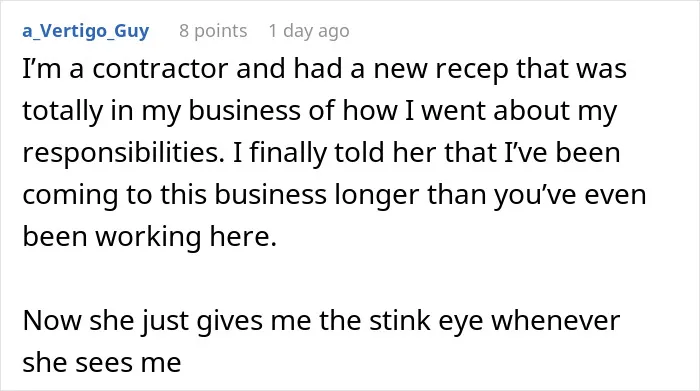
Task: Click the phrase 'you've even'
Action: pyautogui.click(x=570, y=196)
